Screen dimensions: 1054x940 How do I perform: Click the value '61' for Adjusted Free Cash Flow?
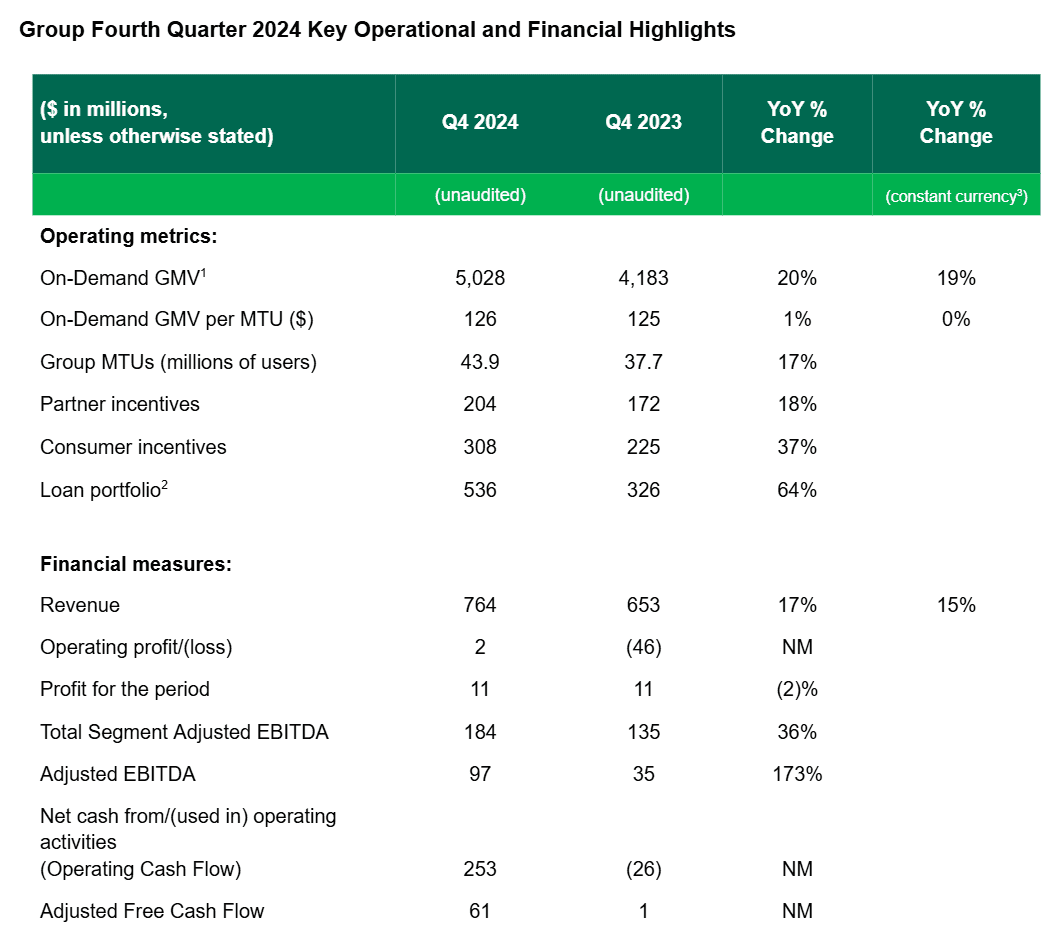pos(480,910)
